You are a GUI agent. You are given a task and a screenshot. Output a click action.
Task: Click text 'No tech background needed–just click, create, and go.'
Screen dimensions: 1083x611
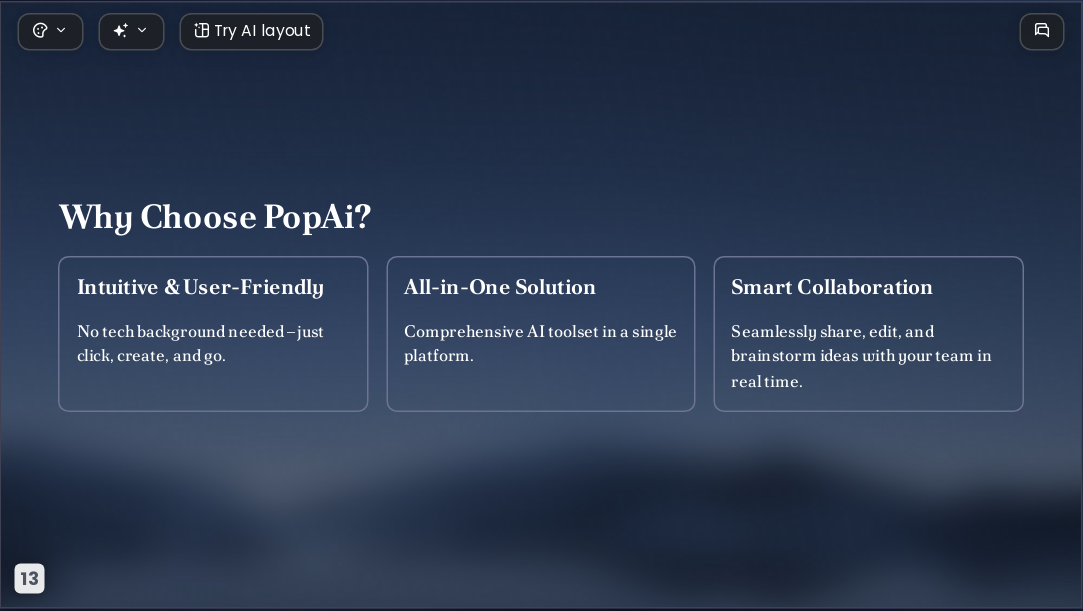(x=200, y=344)
